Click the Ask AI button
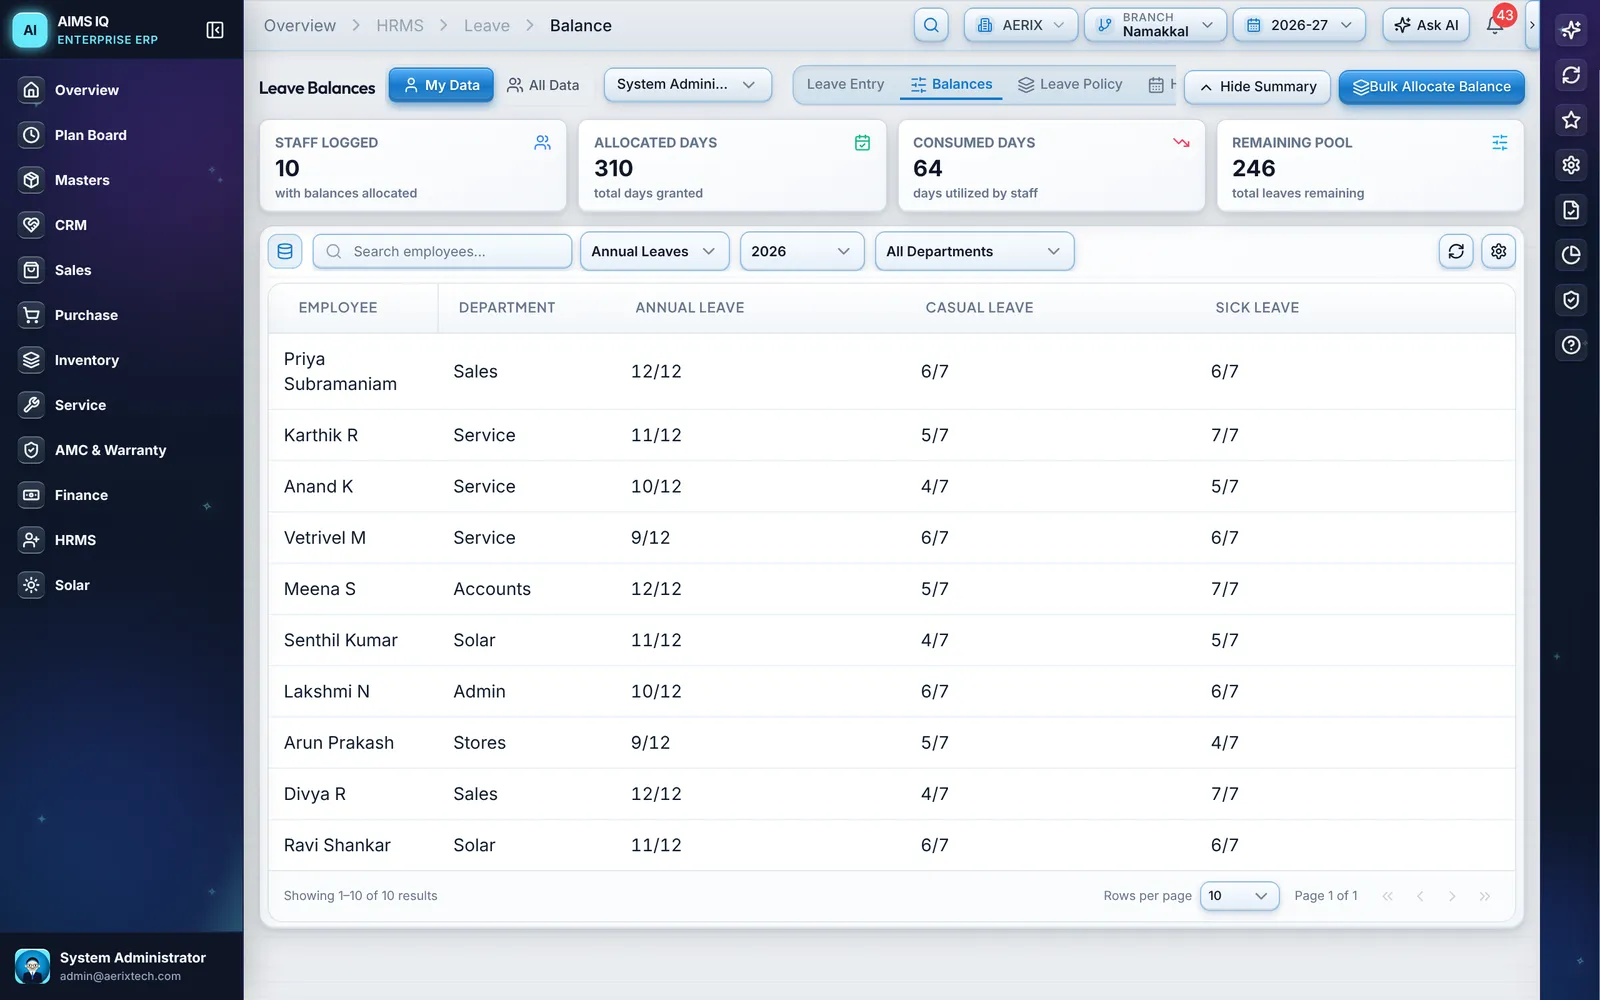Viewport: 1600px width, 1000px height. 1426,25
